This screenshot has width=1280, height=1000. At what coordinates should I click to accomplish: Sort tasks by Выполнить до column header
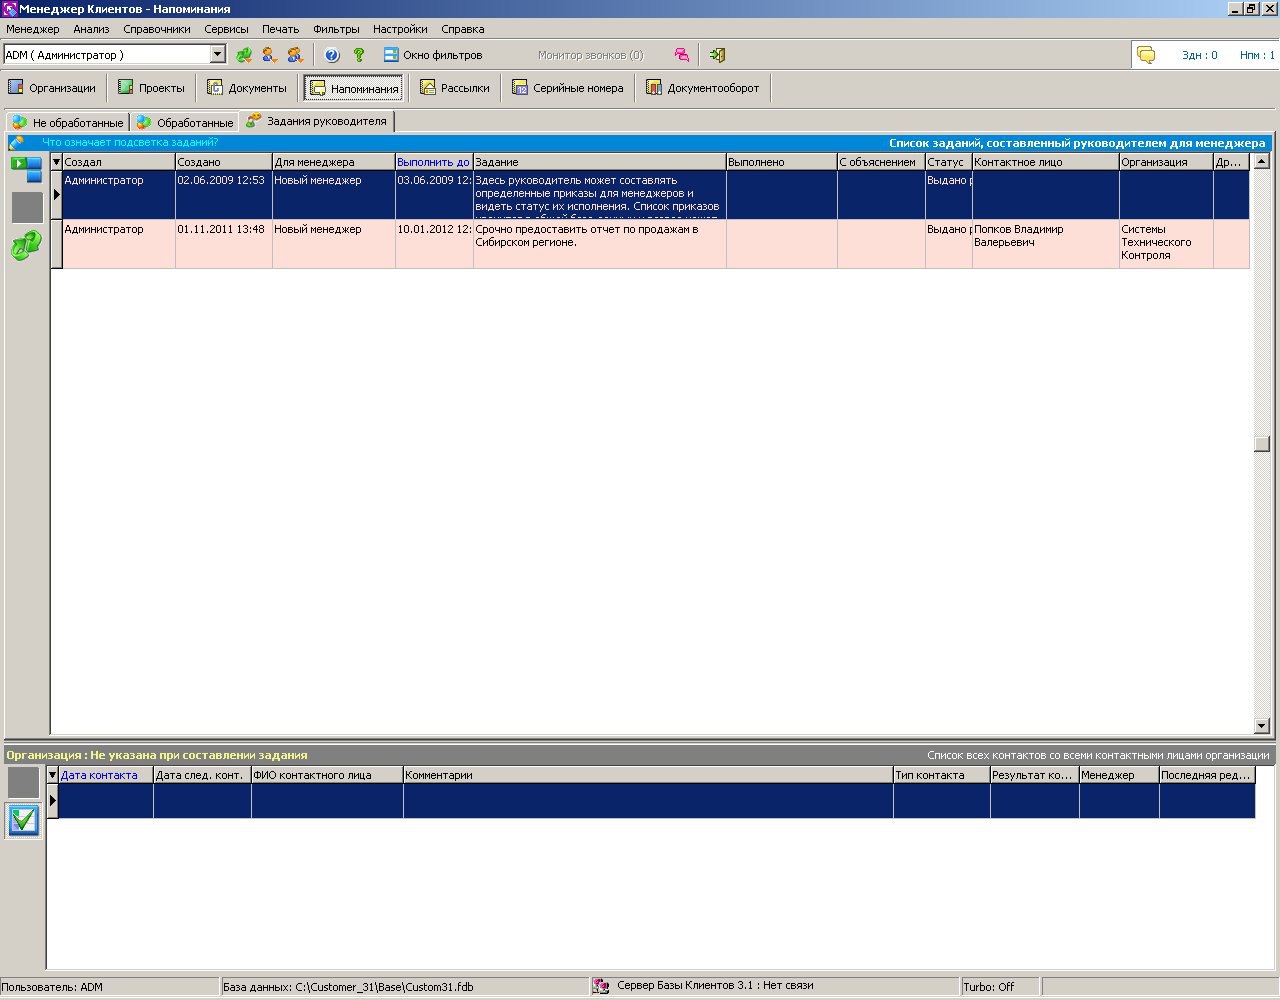[433, 162]
